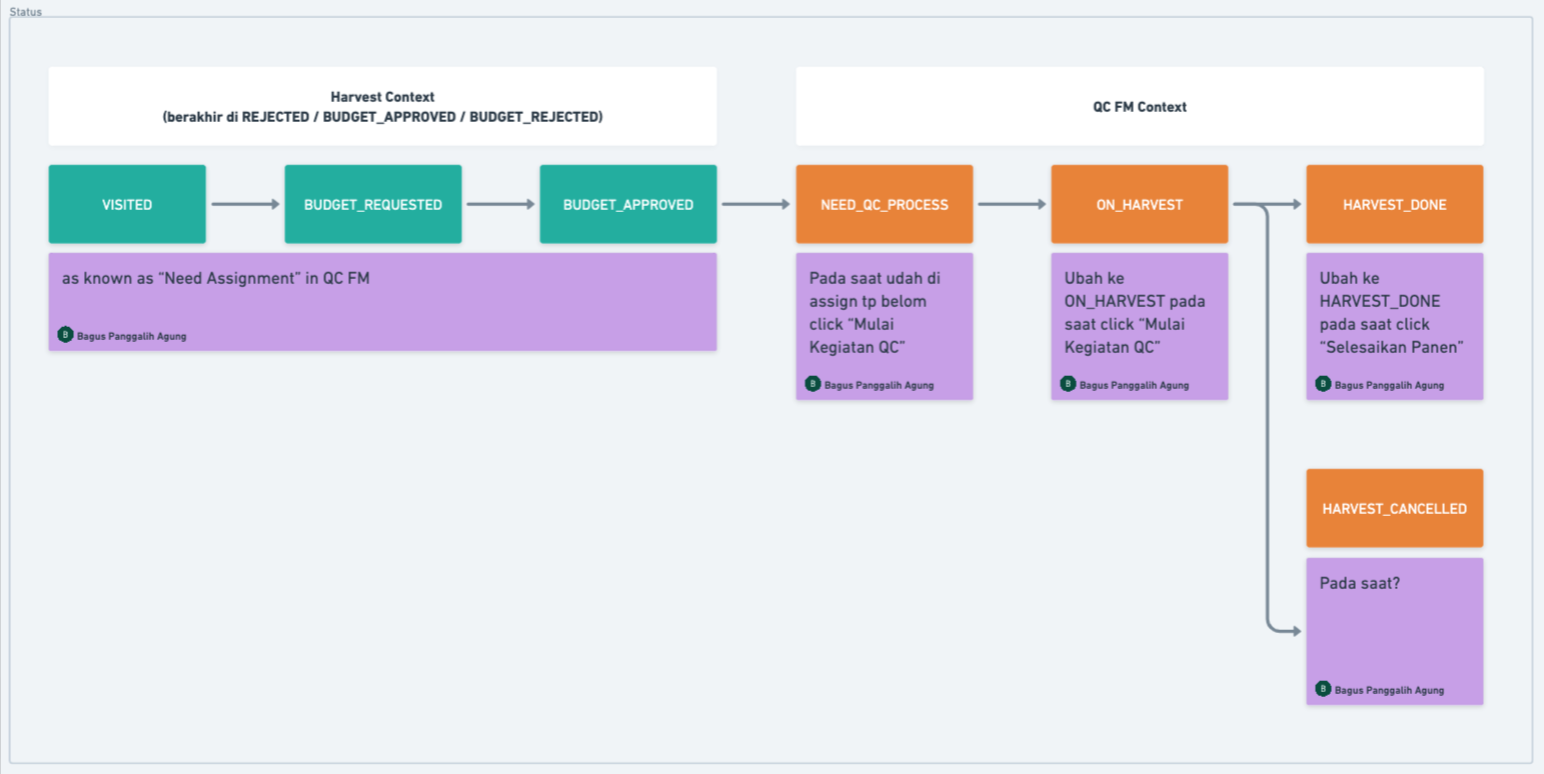Select the VISITED status card
The image size is (1544, 774).
click(x=127, y=204)
